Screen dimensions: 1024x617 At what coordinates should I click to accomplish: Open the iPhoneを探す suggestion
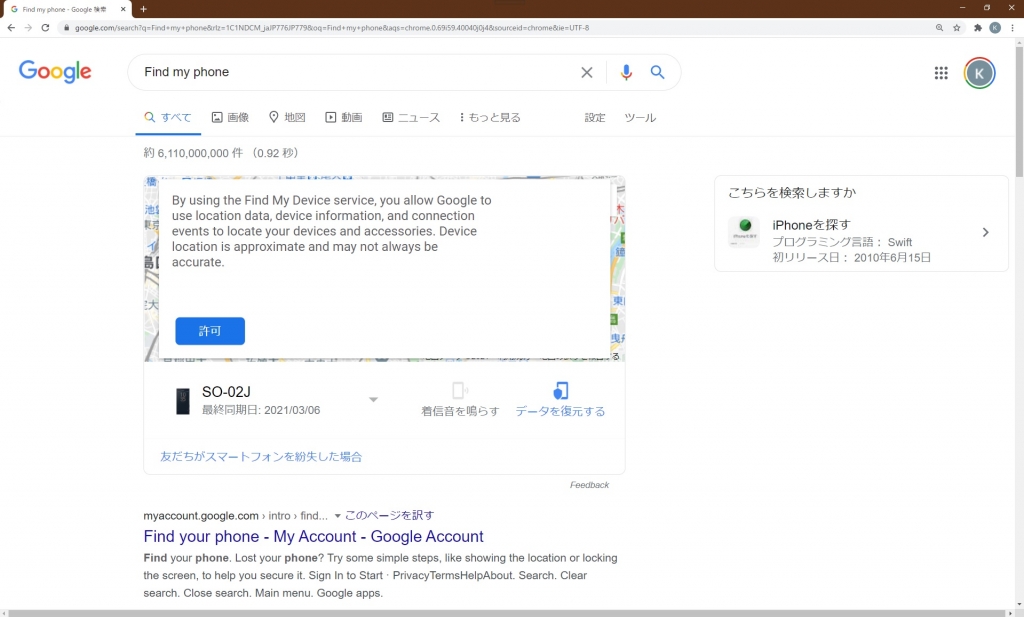click(861, 240)
